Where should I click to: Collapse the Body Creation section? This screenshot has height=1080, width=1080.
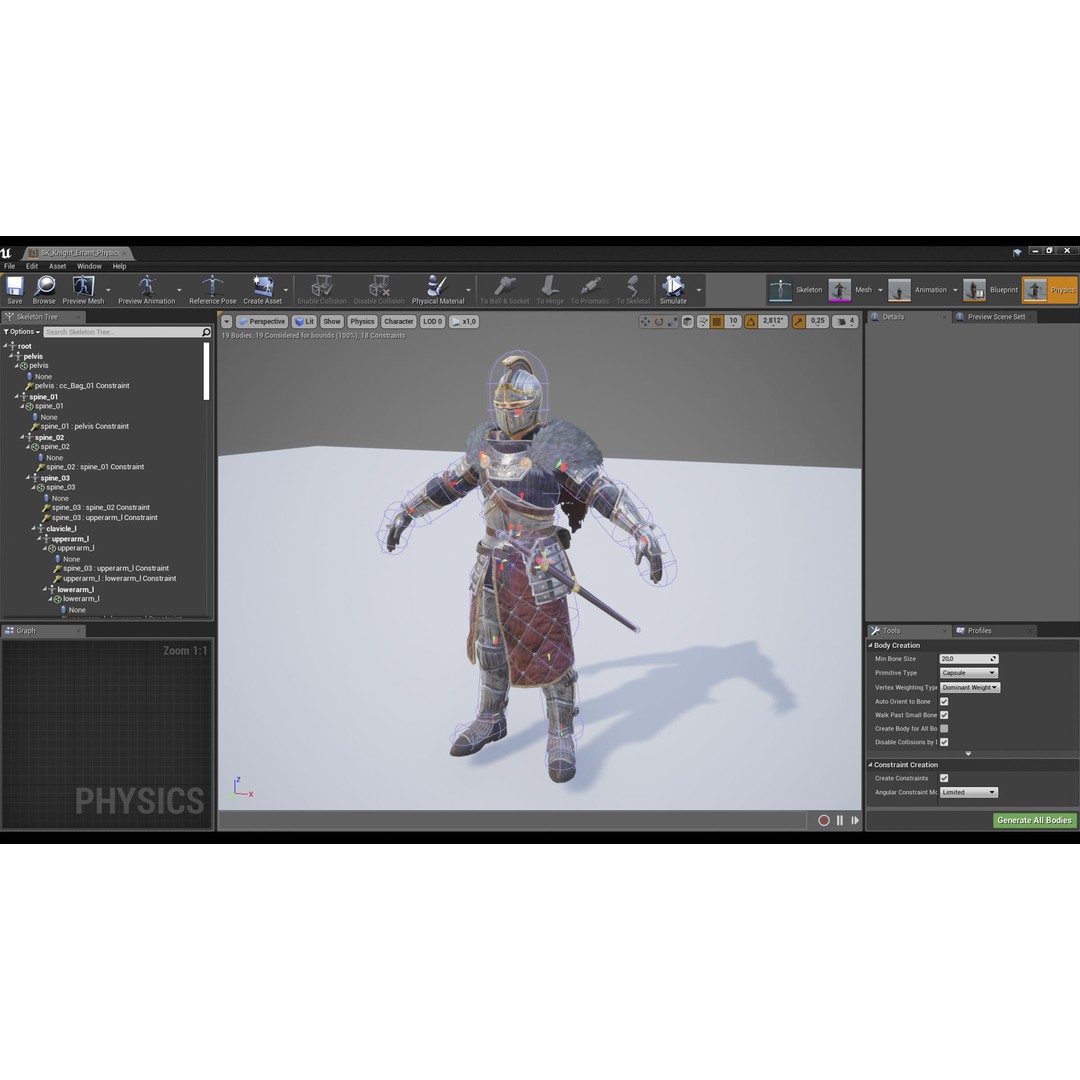click(870, 645)
